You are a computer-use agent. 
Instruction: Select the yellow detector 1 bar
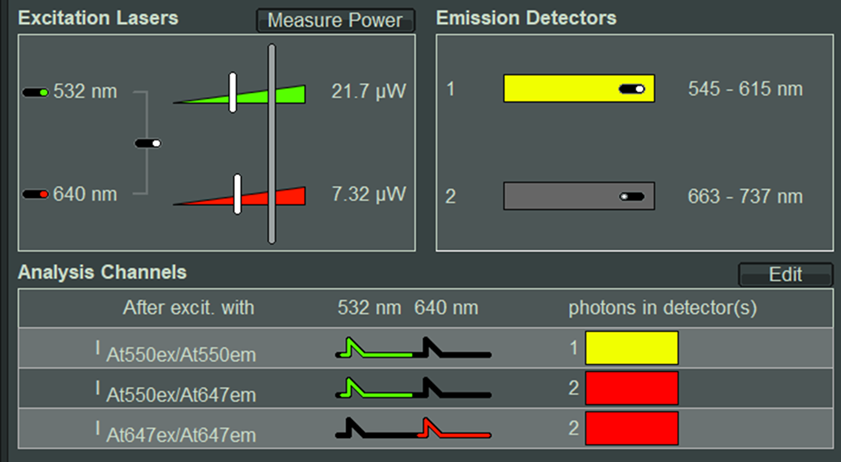560,89
